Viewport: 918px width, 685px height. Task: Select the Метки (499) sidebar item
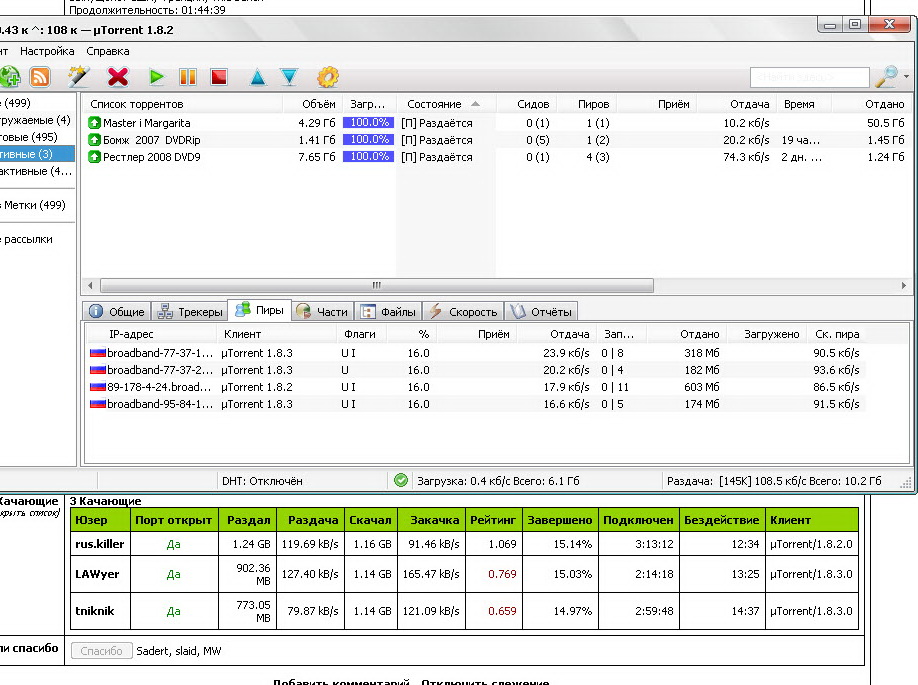point(37,205)
